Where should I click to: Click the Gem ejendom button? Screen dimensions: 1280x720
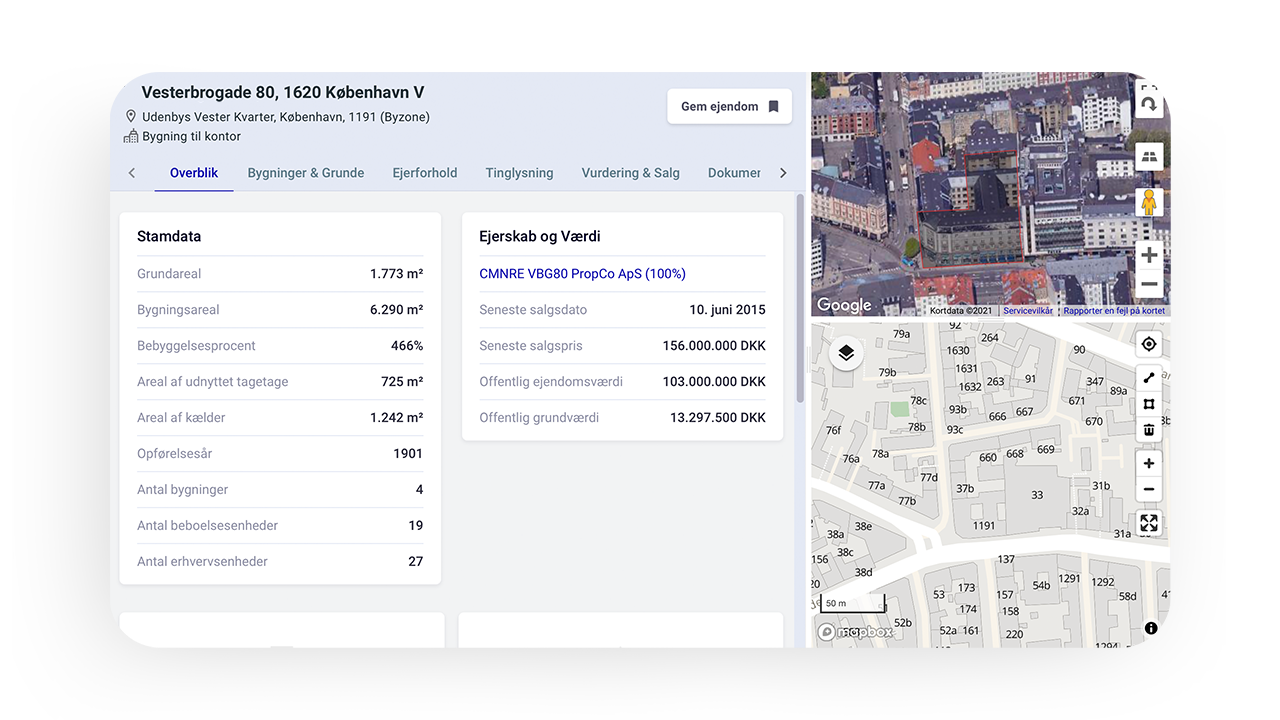(x=729, y=107)
